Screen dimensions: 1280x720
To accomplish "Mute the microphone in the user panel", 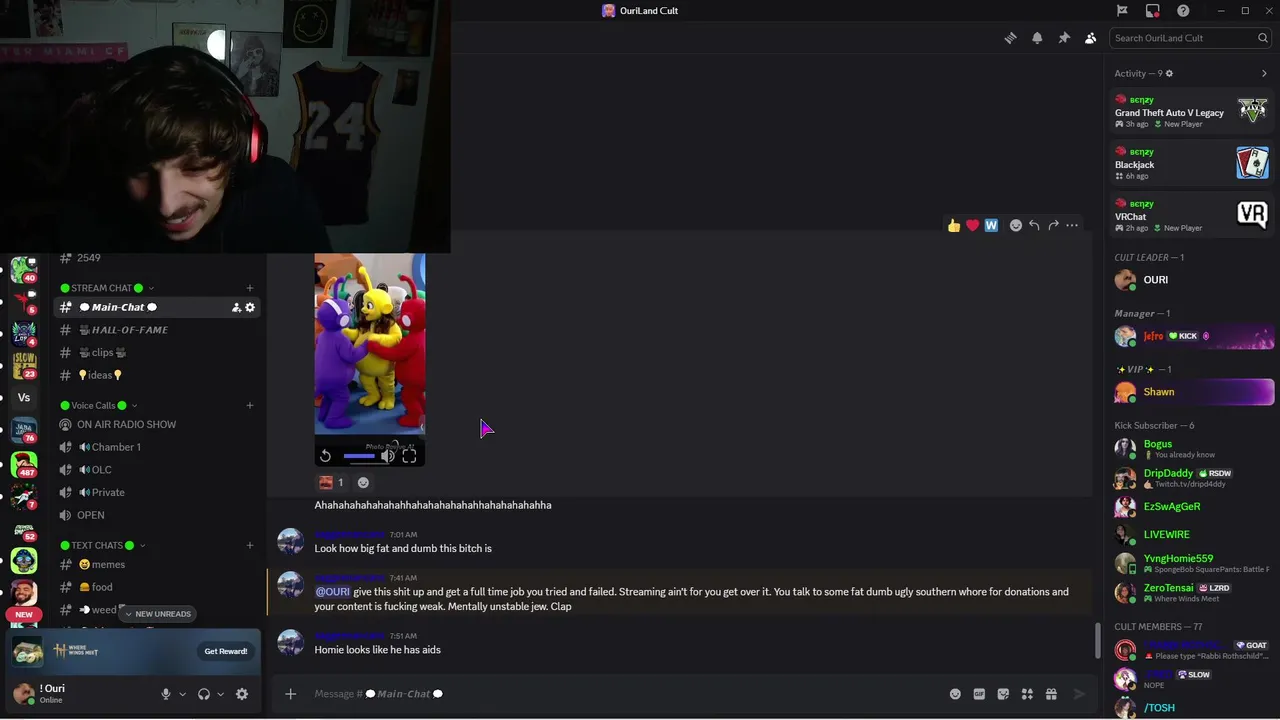I will point(166,694).
